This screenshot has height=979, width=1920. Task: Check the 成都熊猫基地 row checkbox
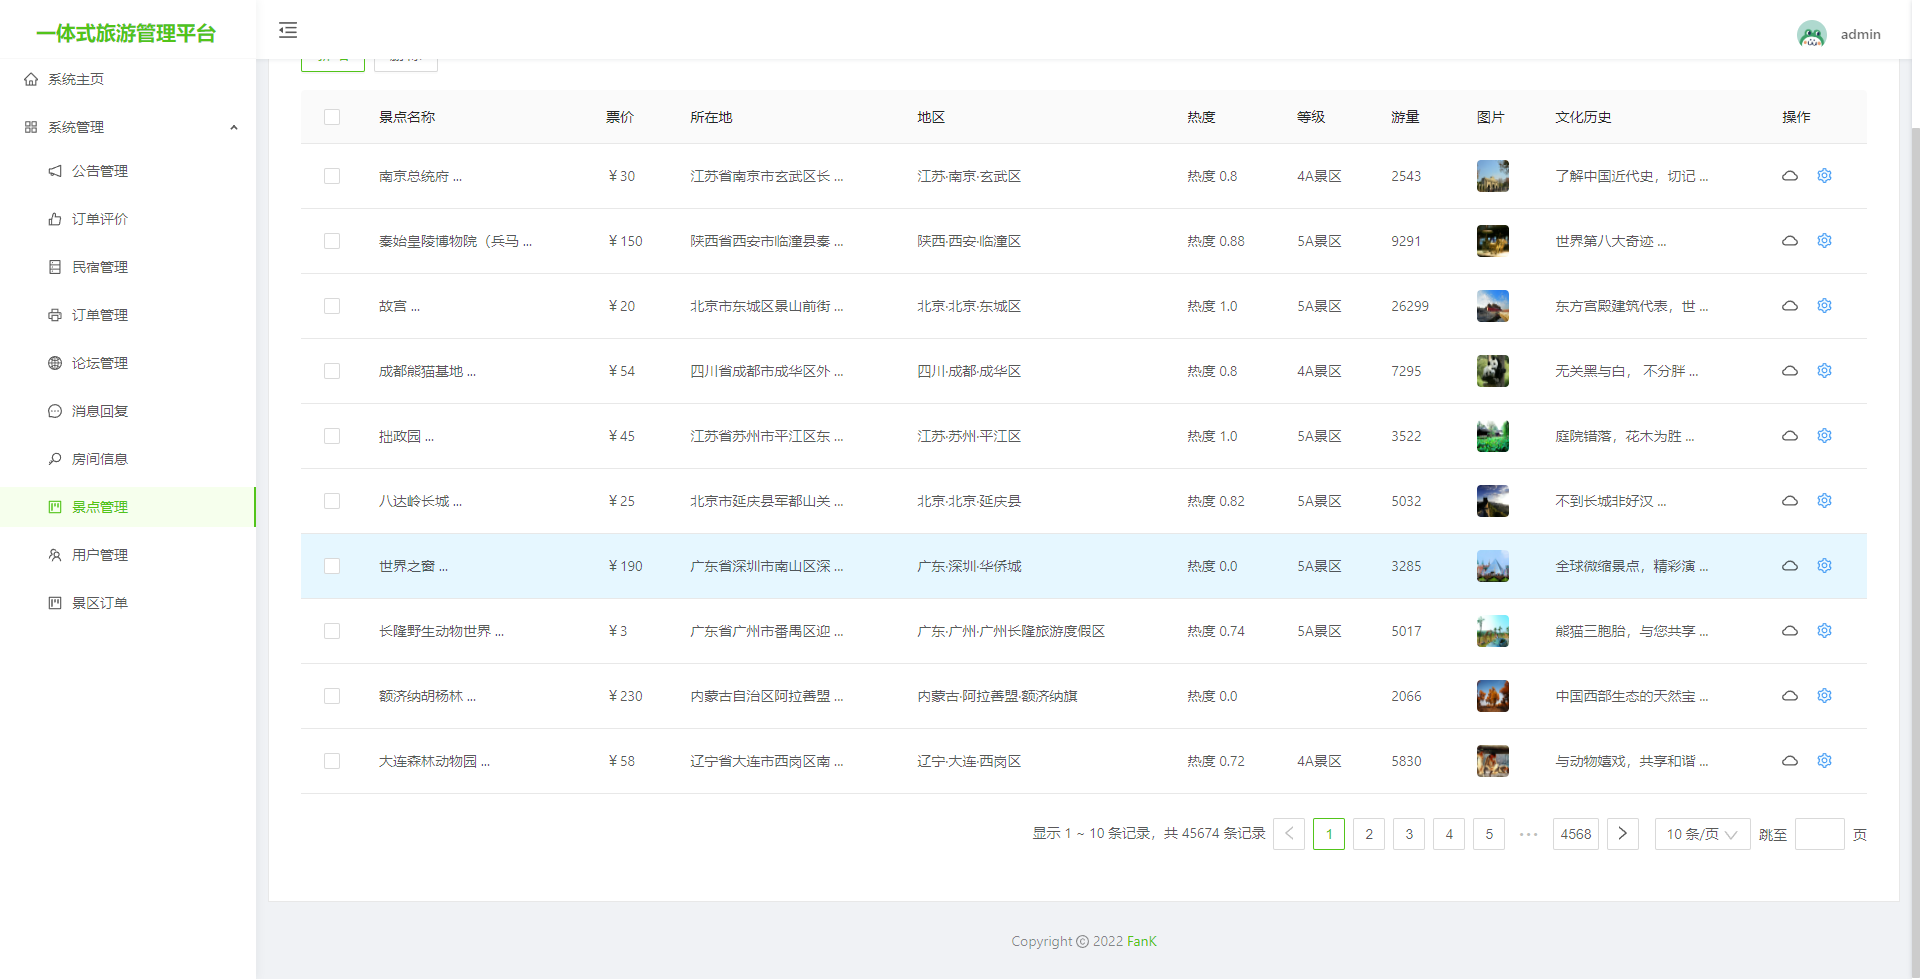click(332, 371)
